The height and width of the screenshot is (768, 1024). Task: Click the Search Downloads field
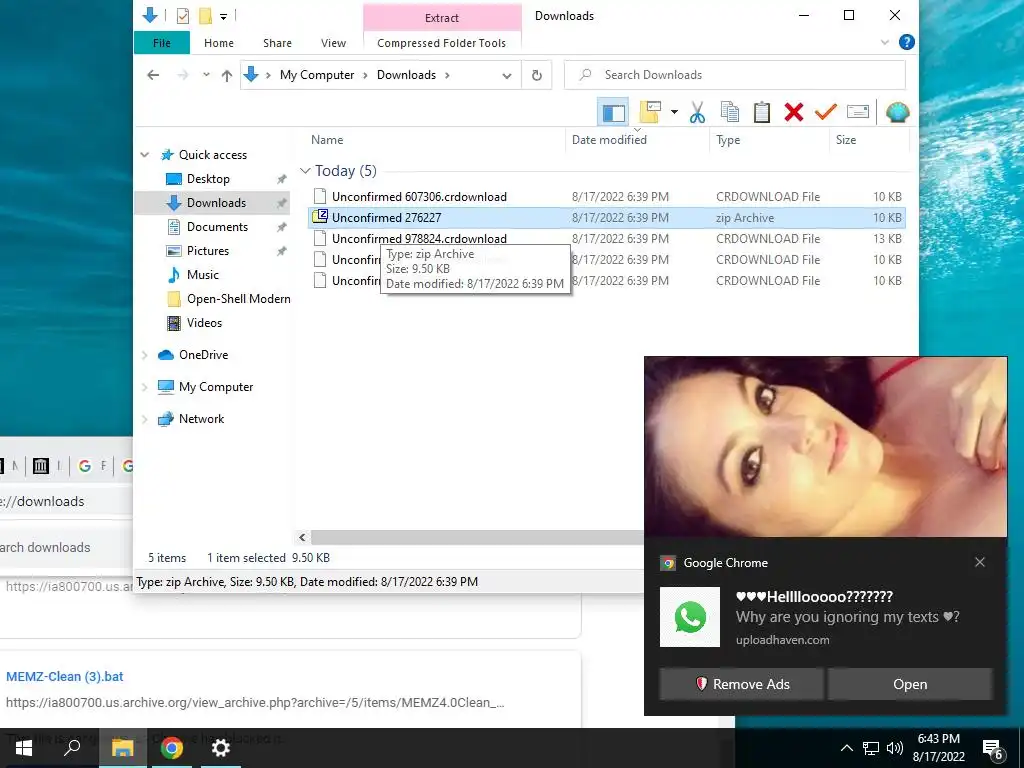735,75
